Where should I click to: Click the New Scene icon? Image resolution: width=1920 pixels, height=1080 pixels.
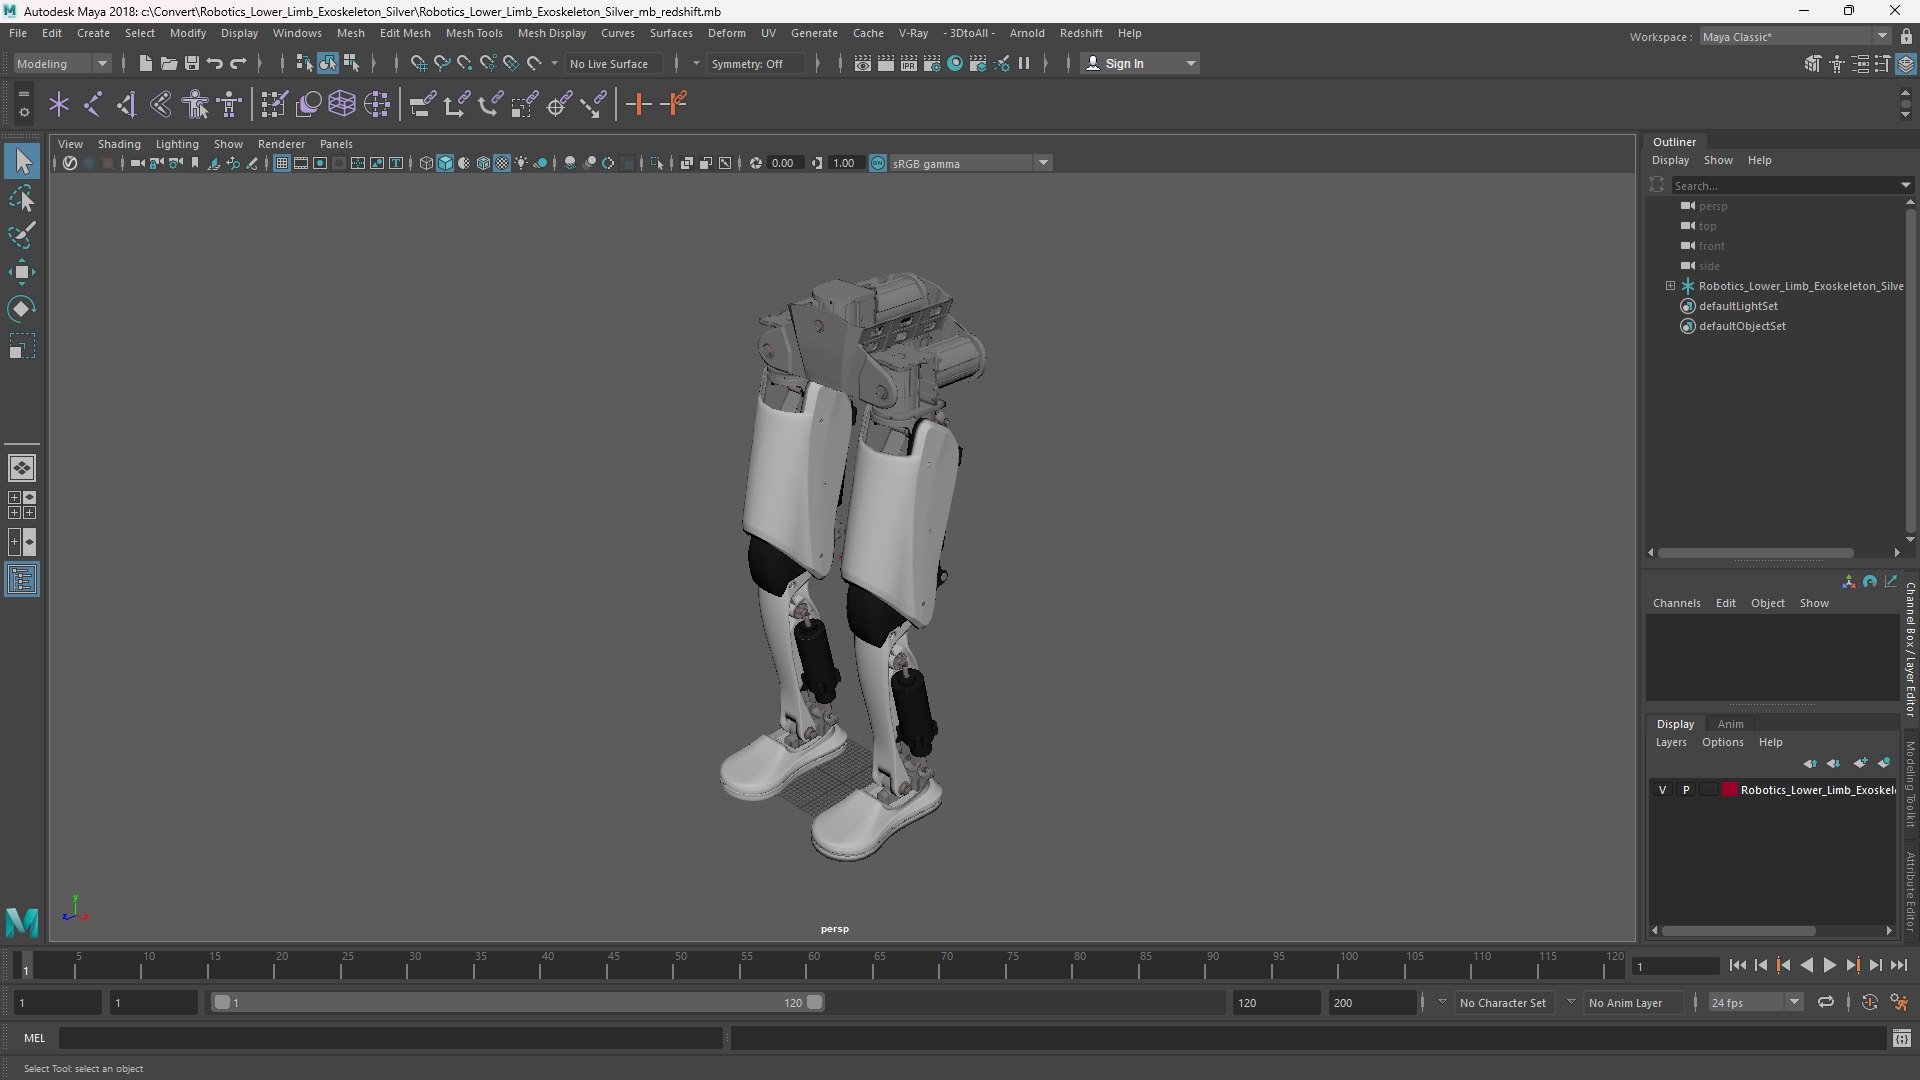tap(145, 63)
